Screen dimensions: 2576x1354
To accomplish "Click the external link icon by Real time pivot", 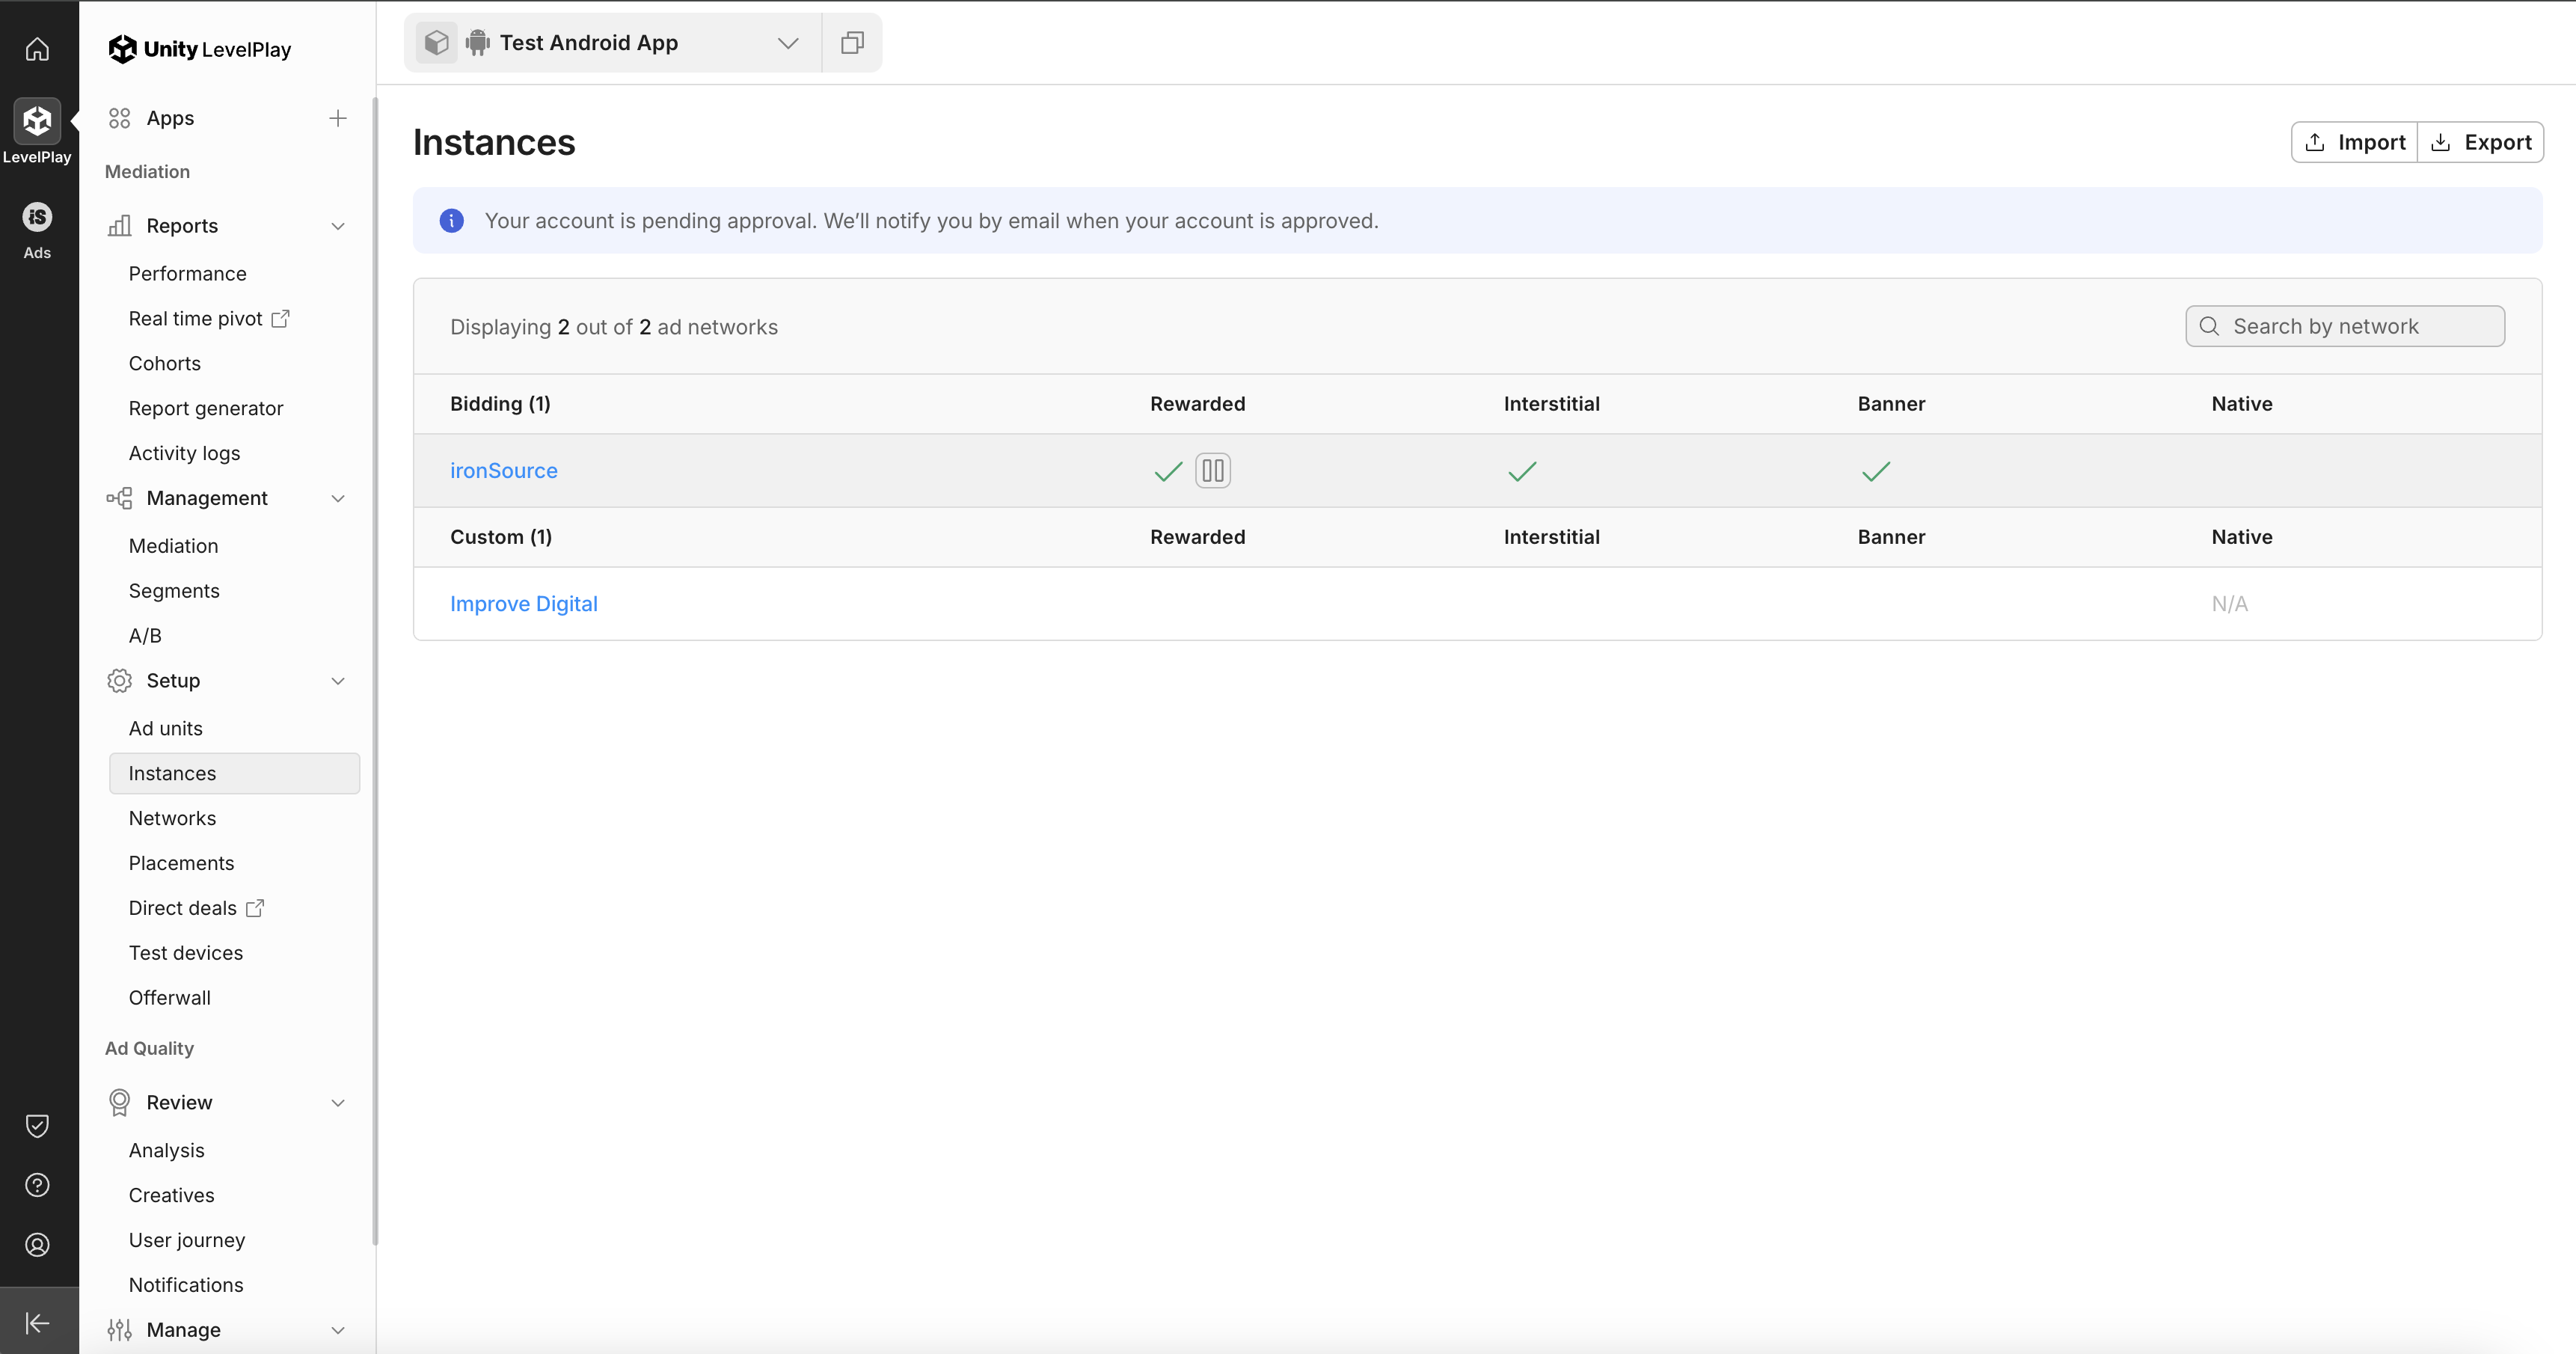I will point(281,319).
